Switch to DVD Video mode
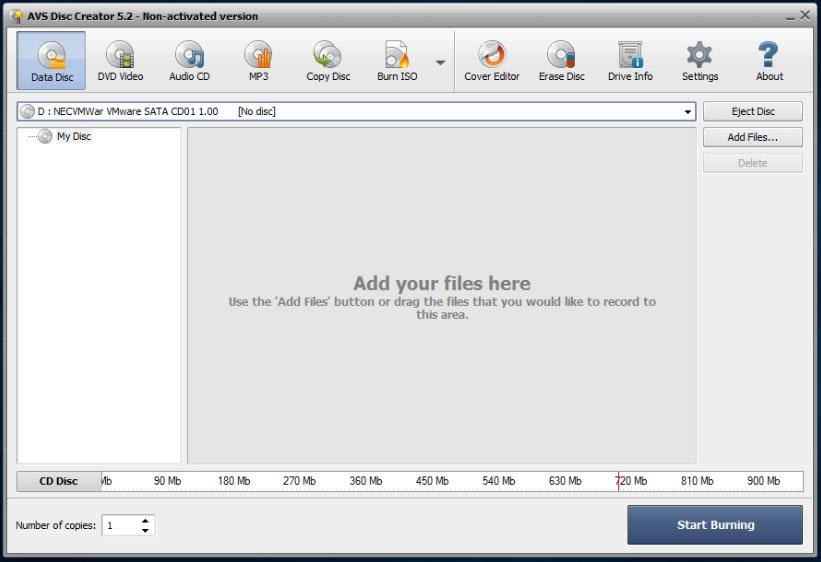The height and width of the screenshot is (562, 821). tap(120, 60)
